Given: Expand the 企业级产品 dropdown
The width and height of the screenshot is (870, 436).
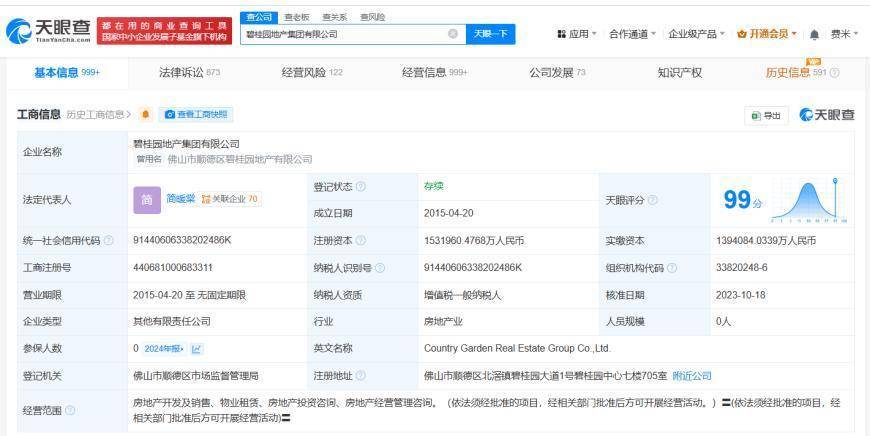Looking at the screenshot, I should pyautogui.click(x=696, y=34).
